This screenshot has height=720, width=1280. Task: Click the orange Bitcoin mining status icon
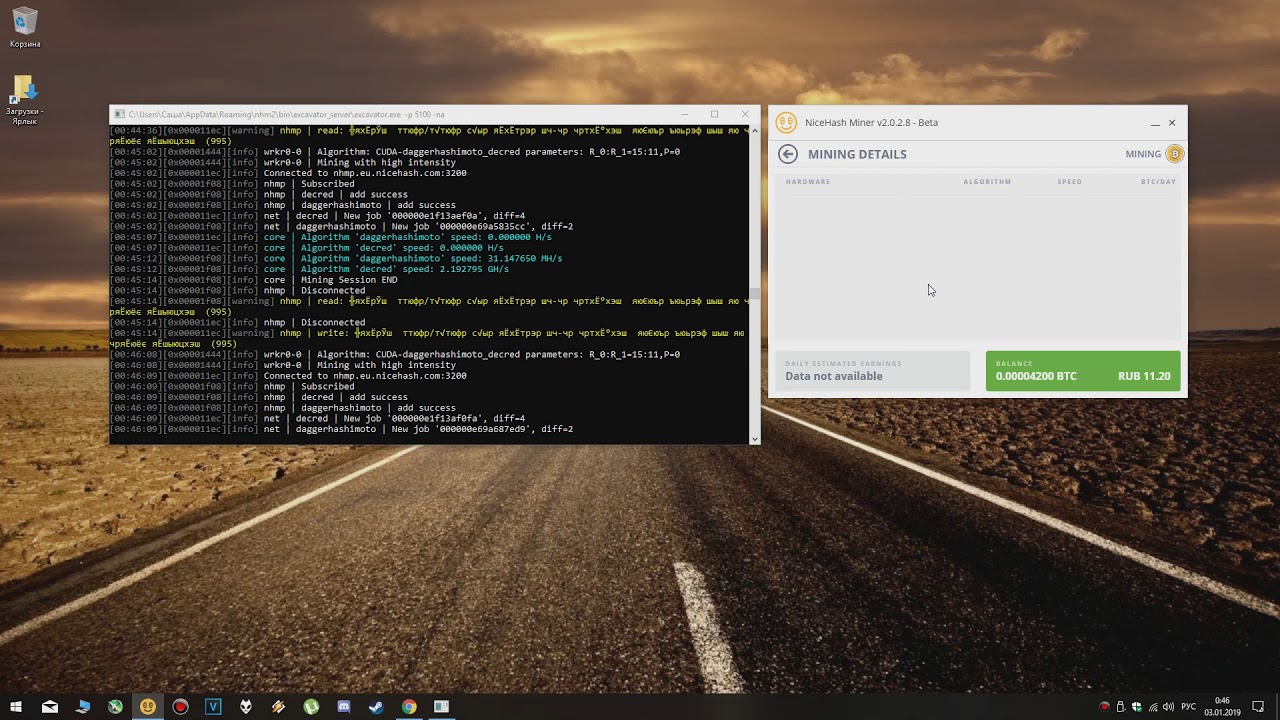[x=1174, y=154]
